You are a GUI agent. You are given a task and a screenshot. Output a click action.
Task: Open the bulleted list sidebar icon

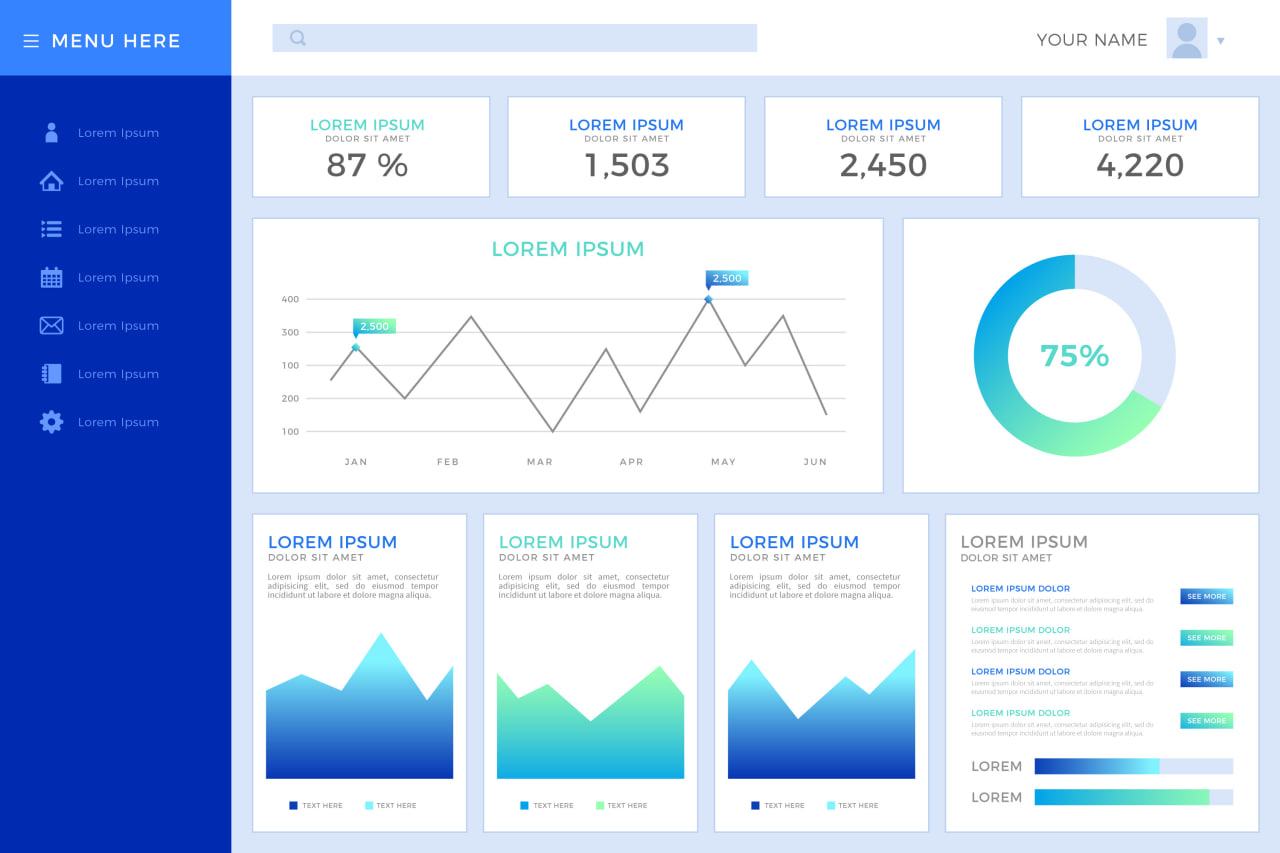coord(51,229)
